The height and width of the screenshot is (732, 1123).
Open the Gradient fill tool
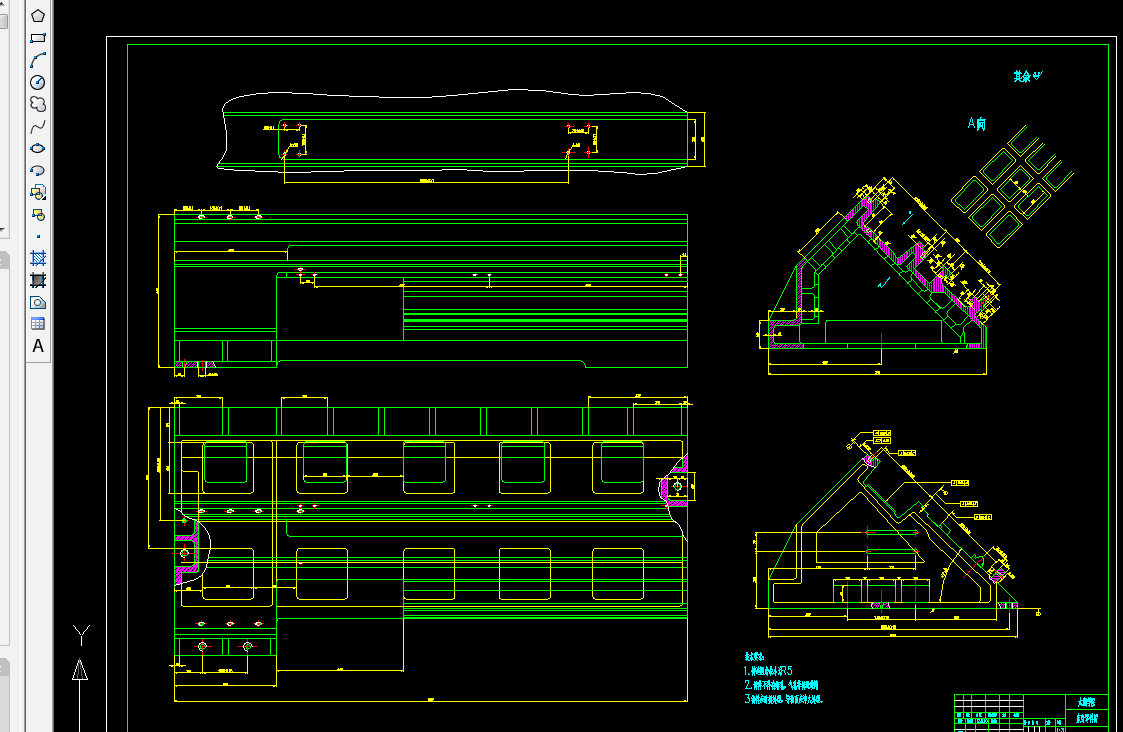pyautogui.click(x=38, y=280)
